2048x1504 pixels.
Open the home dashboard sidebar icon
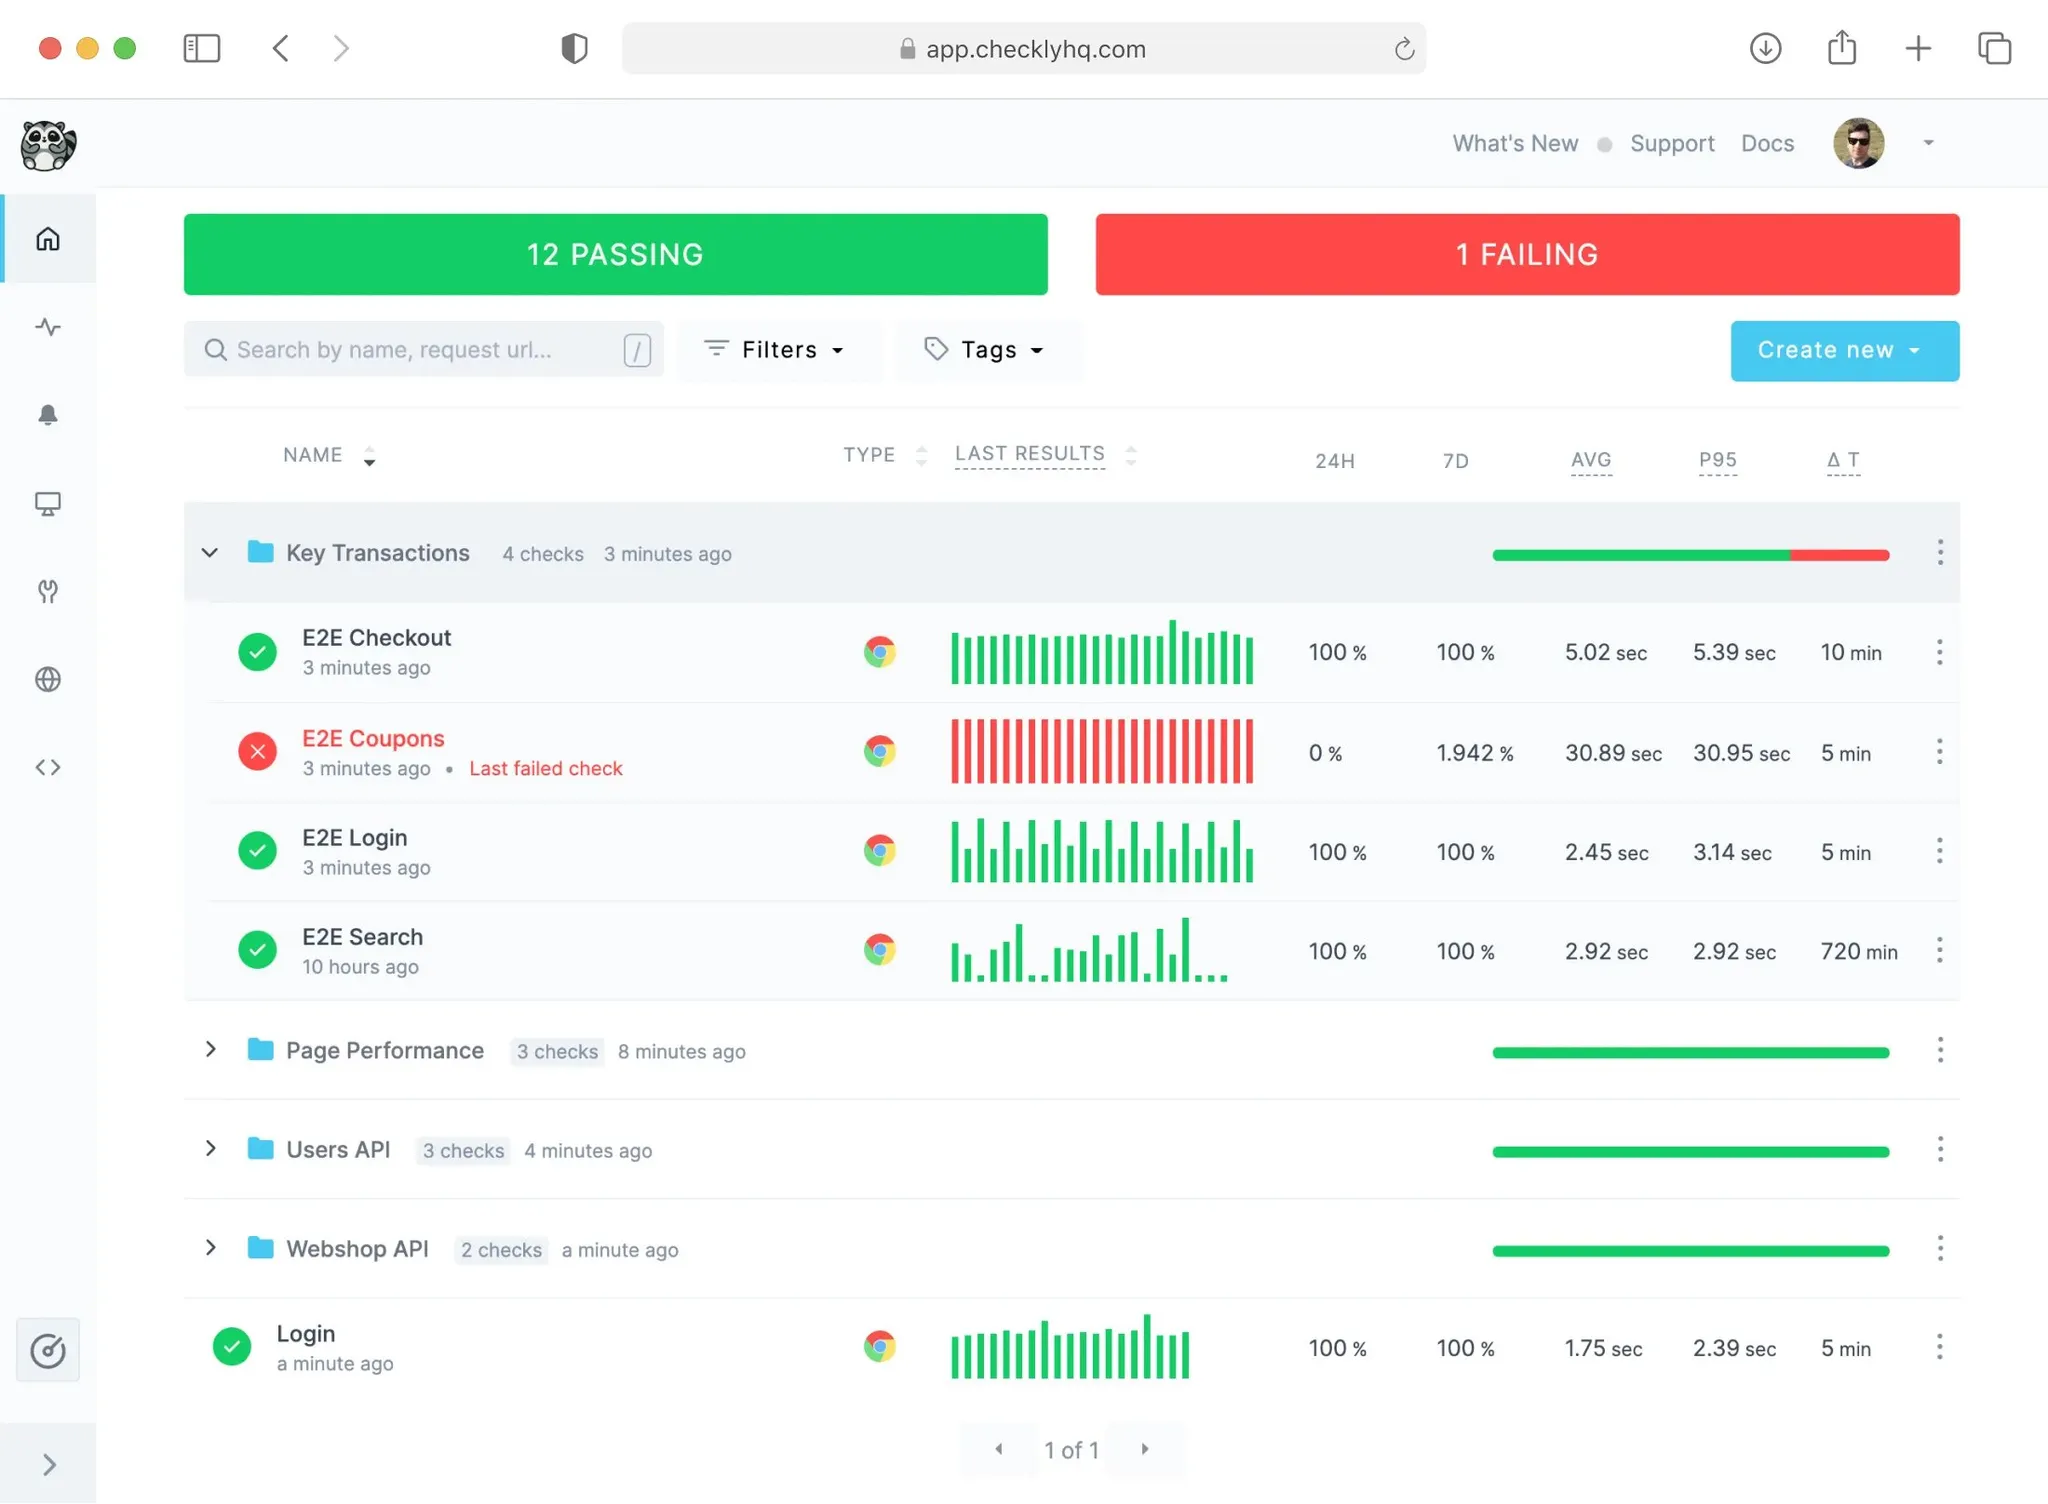[47, 239]
